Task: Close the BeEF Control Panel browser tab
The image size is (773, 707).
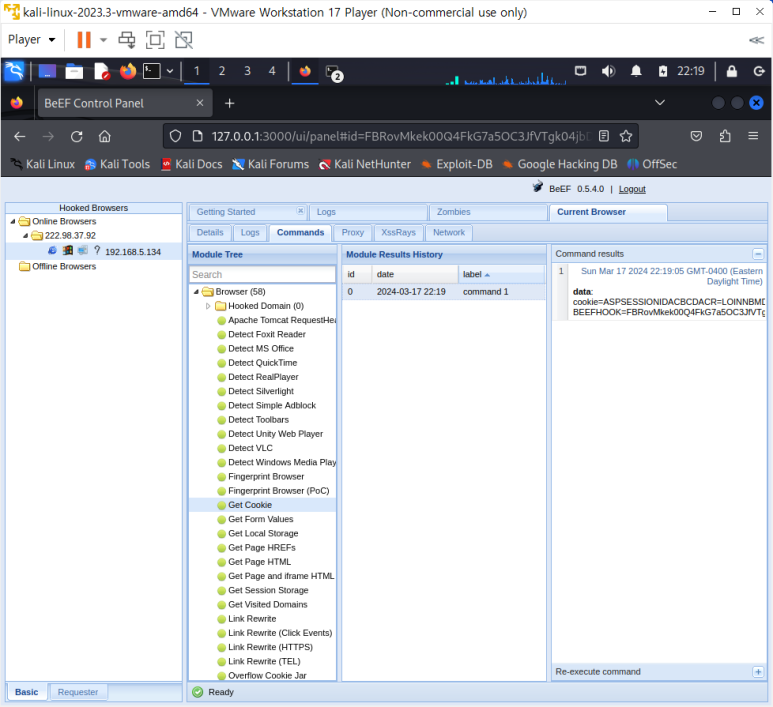Action: tap(200, 103)
